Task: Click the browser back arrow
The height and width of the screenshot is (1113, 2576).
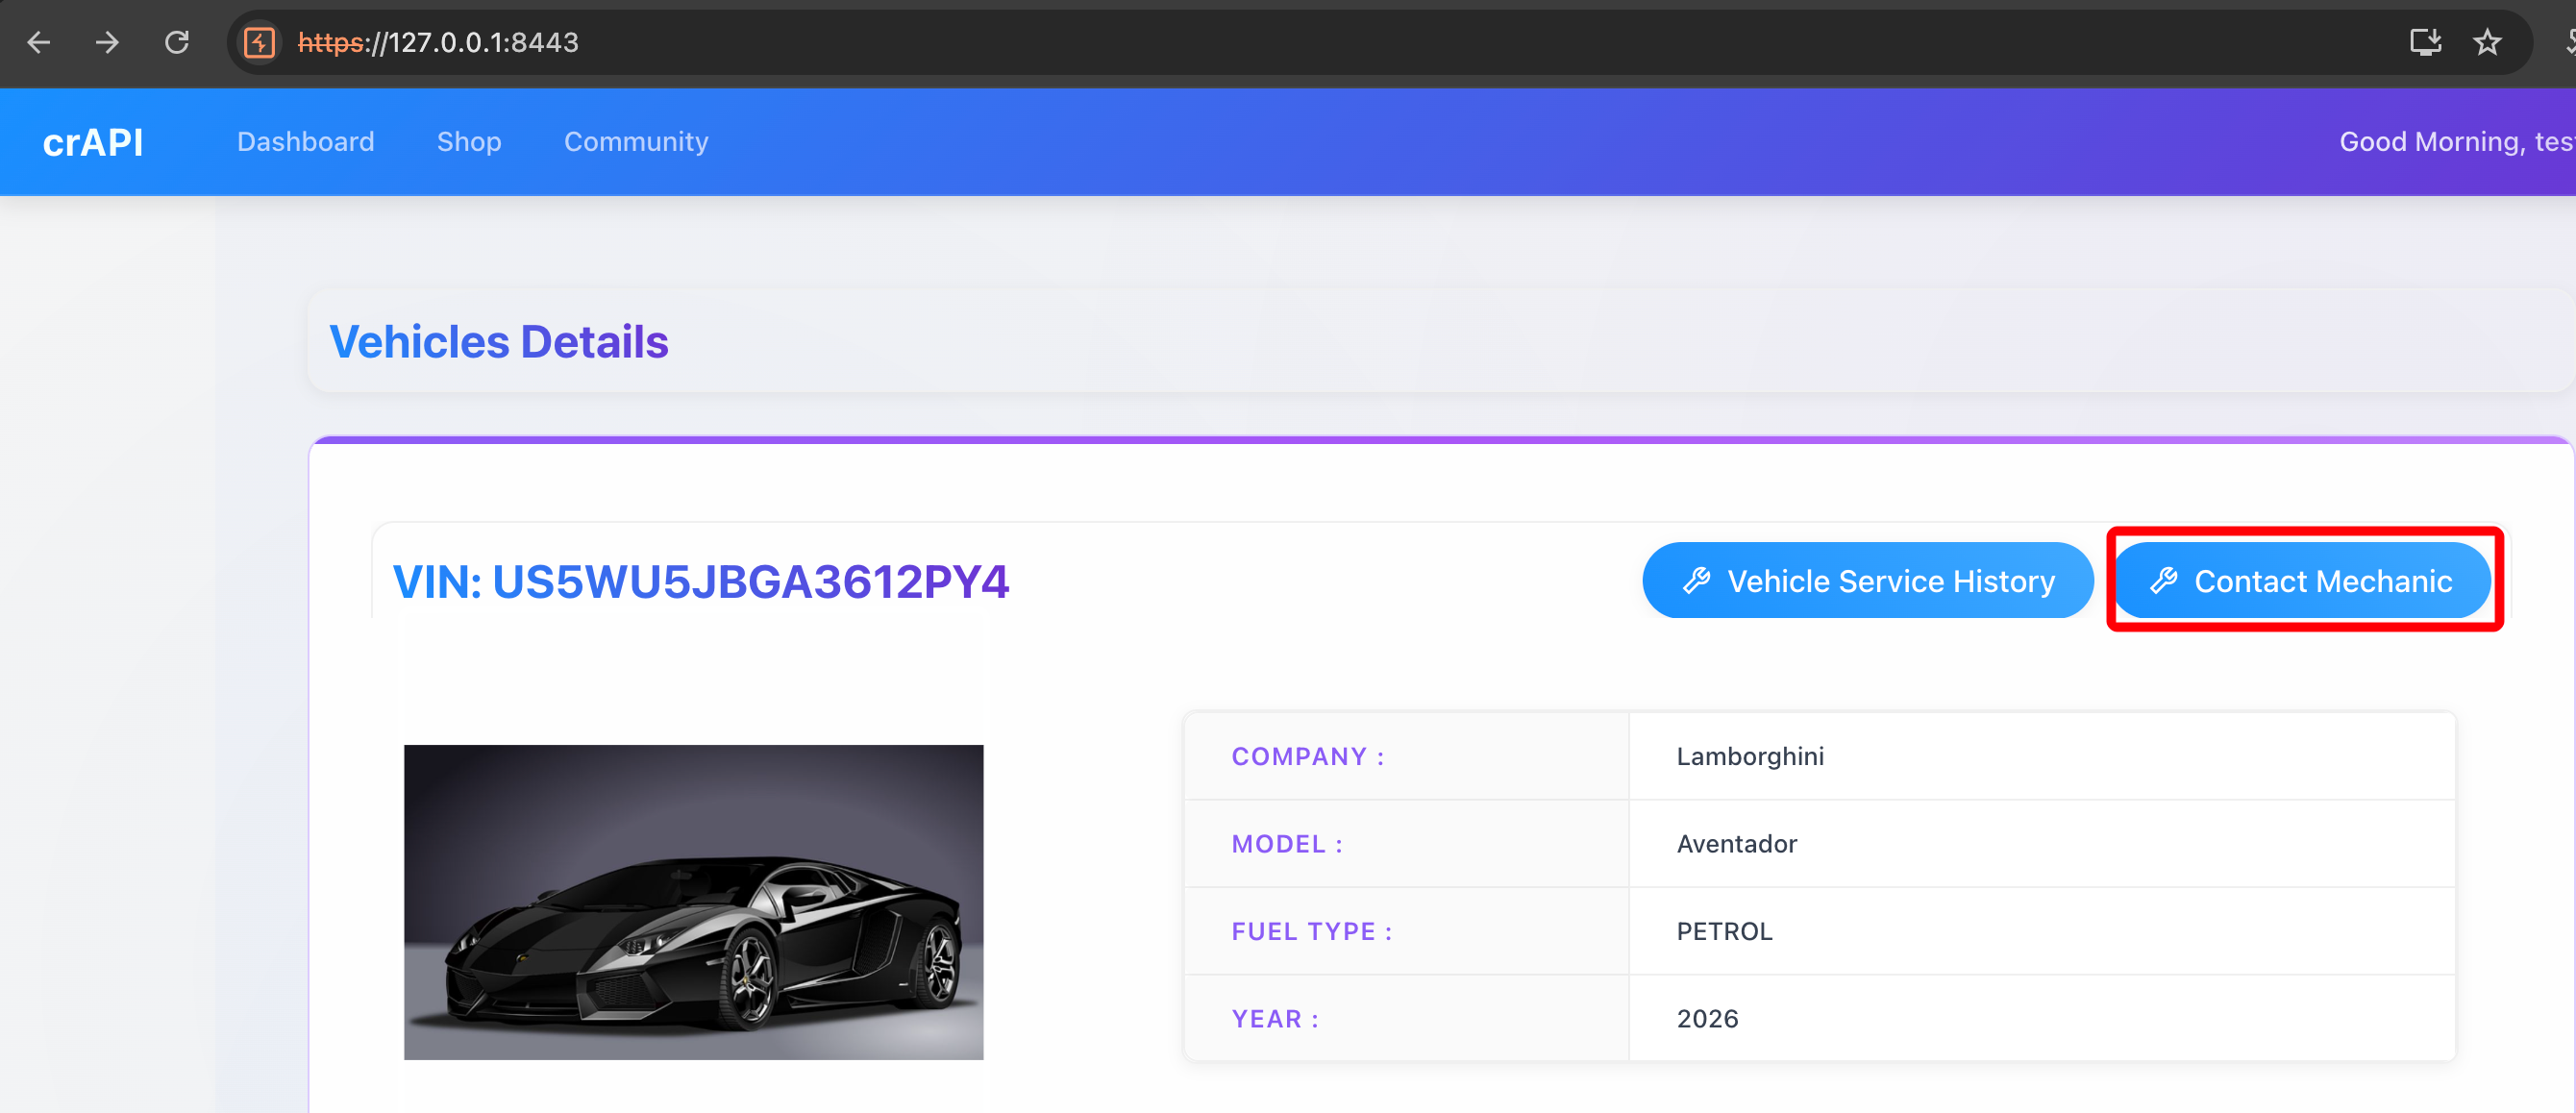Action: (x=39, y=42)
